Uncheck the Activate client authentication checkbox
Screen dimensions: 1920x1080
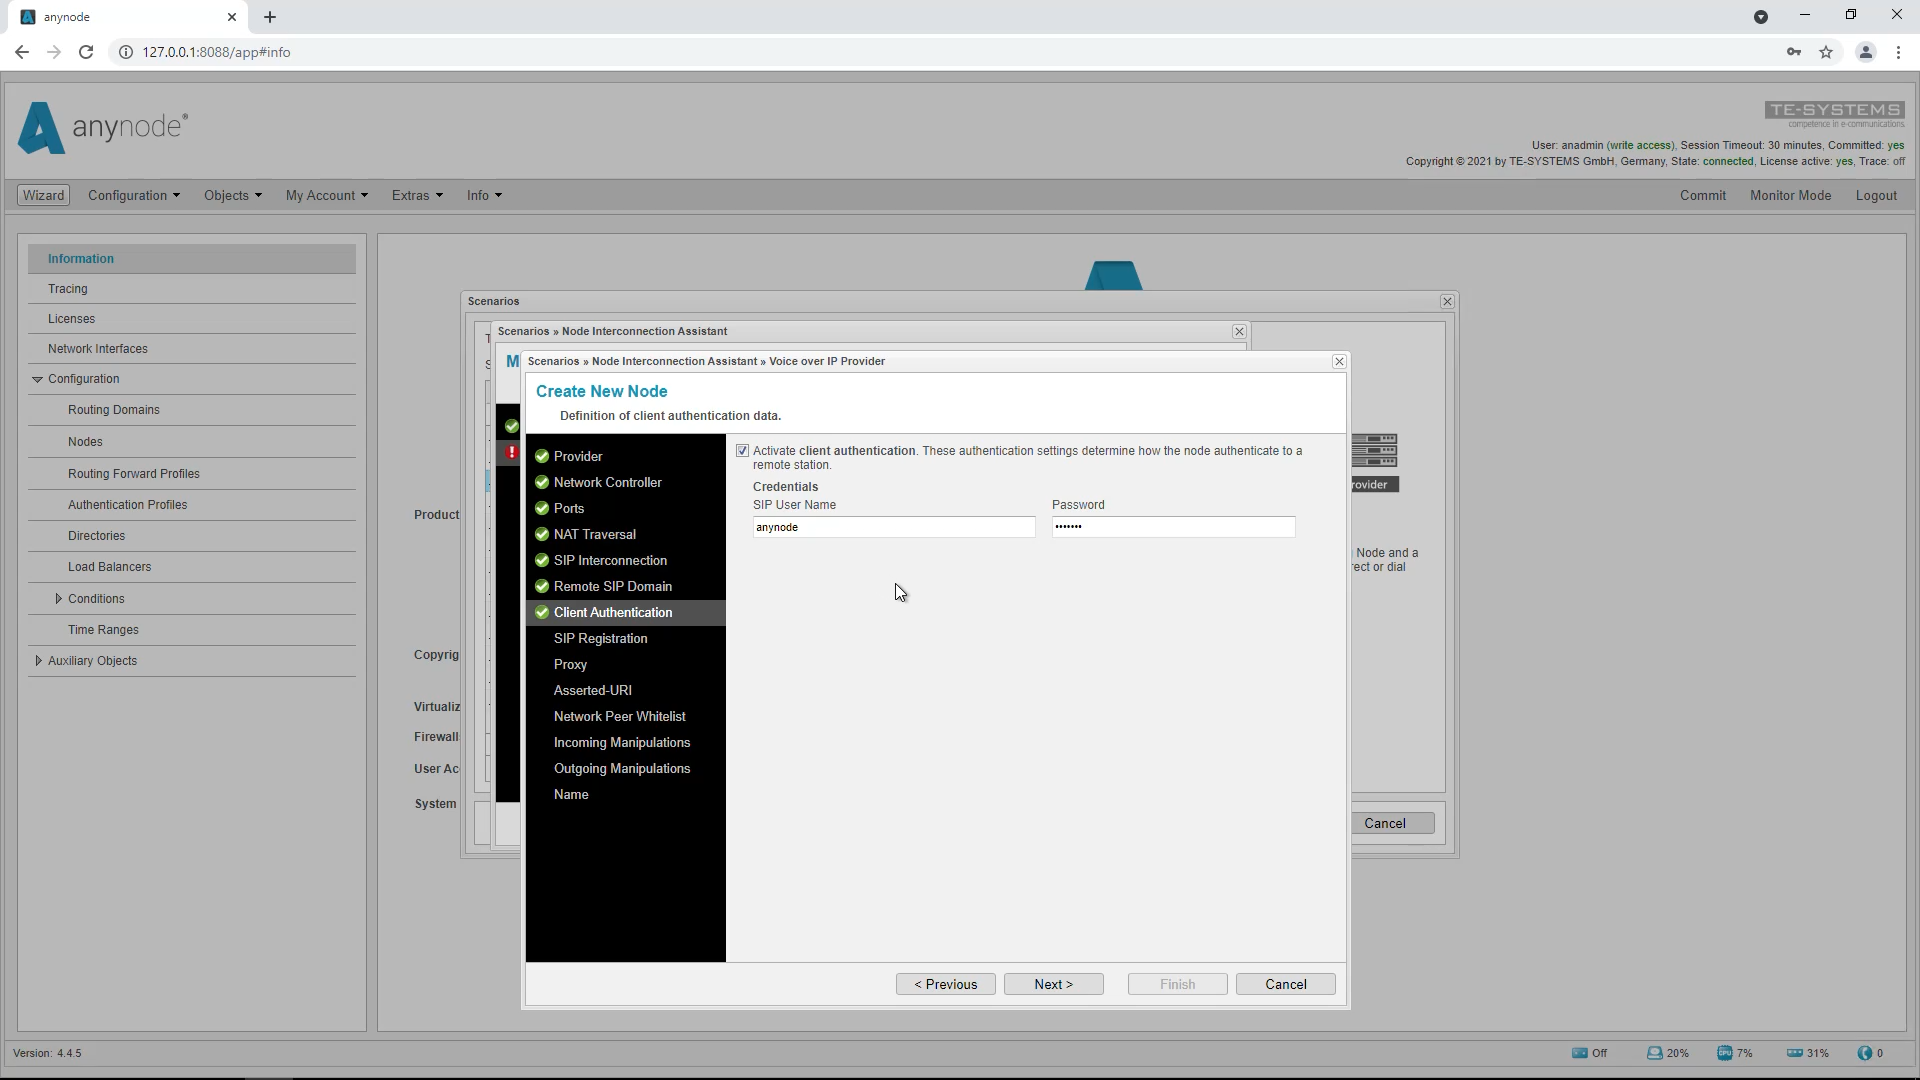tap(742, 450)
